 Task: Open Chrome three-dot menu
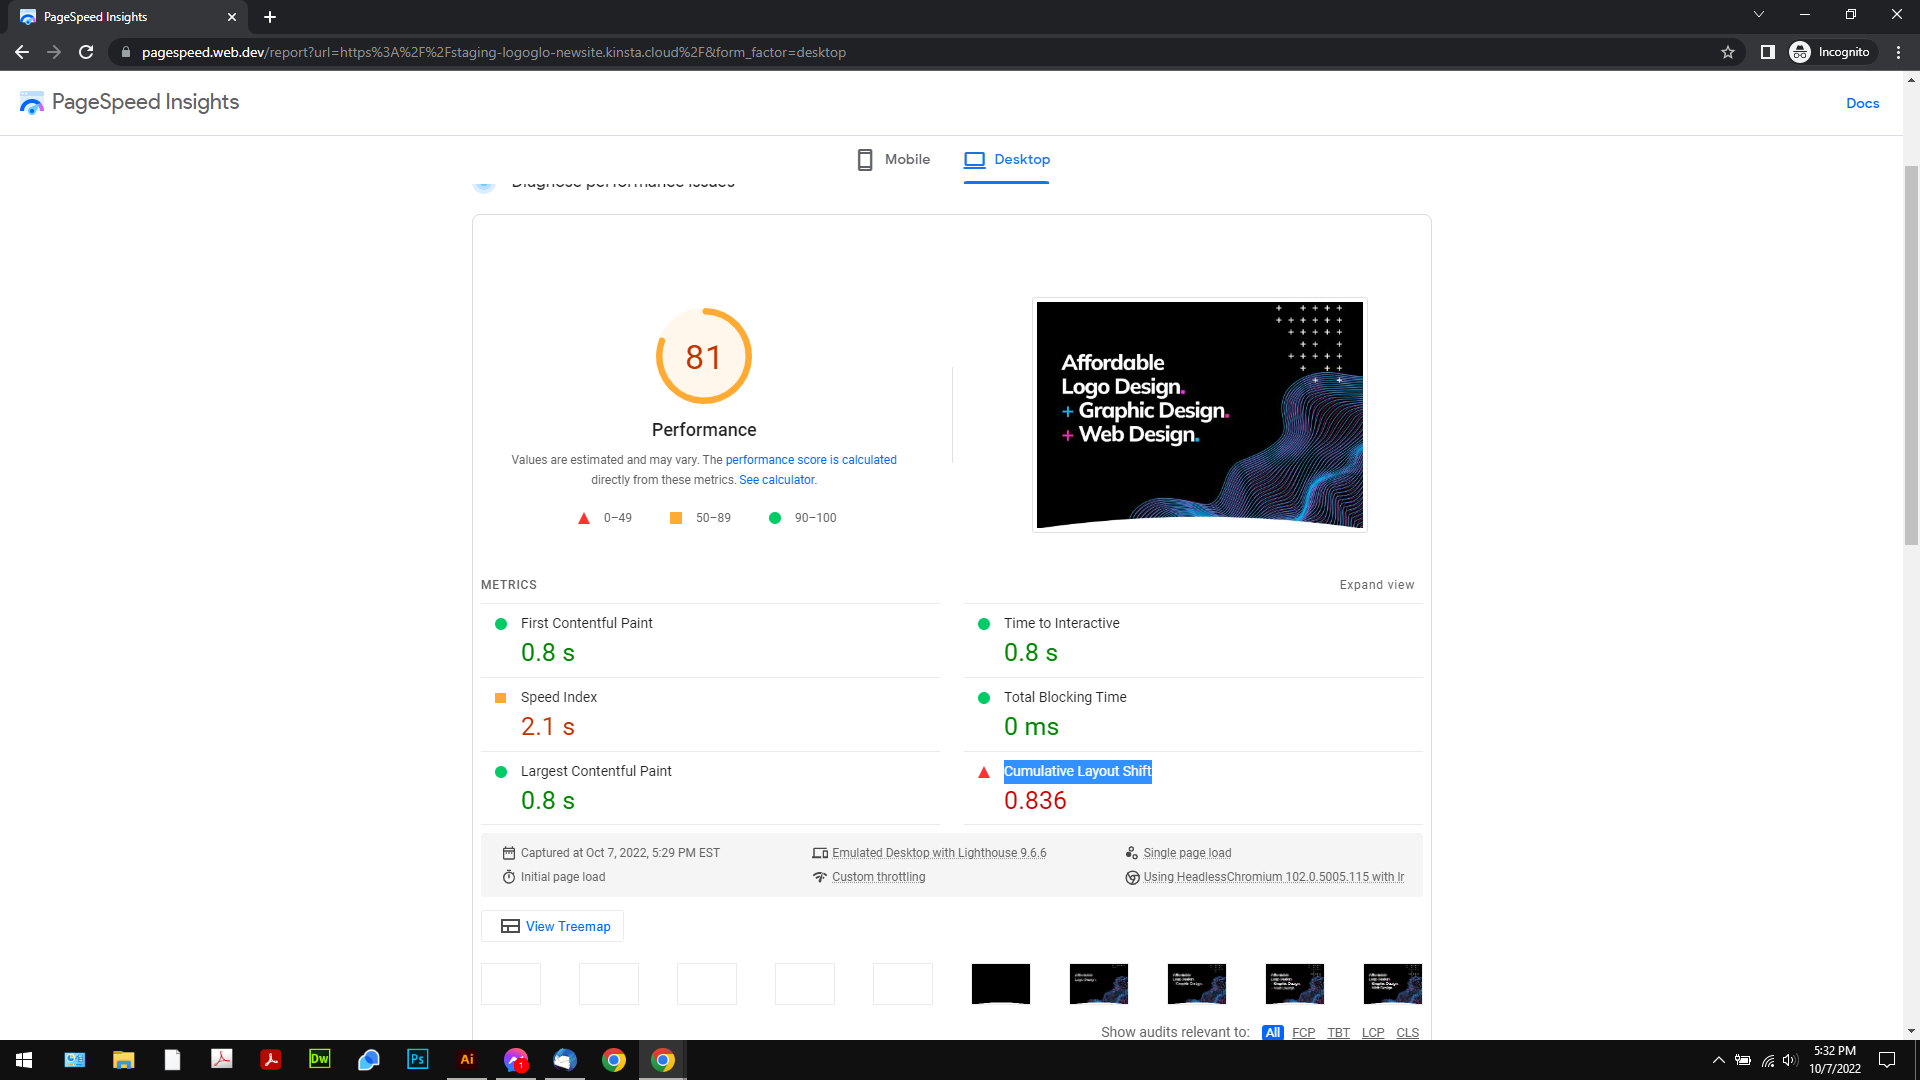(x=1898, y=52)
